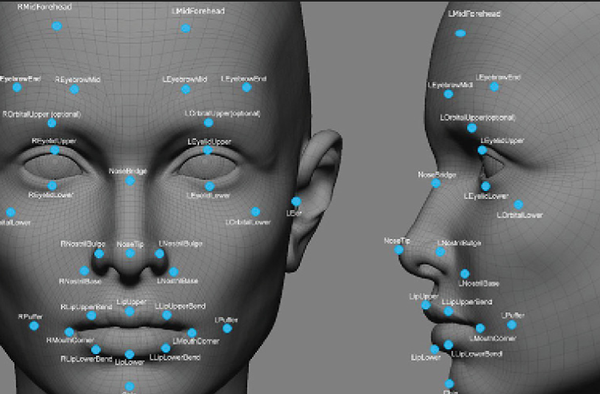Click the LEyebrowEnd marker in the profile view

[x=494, y=87]
